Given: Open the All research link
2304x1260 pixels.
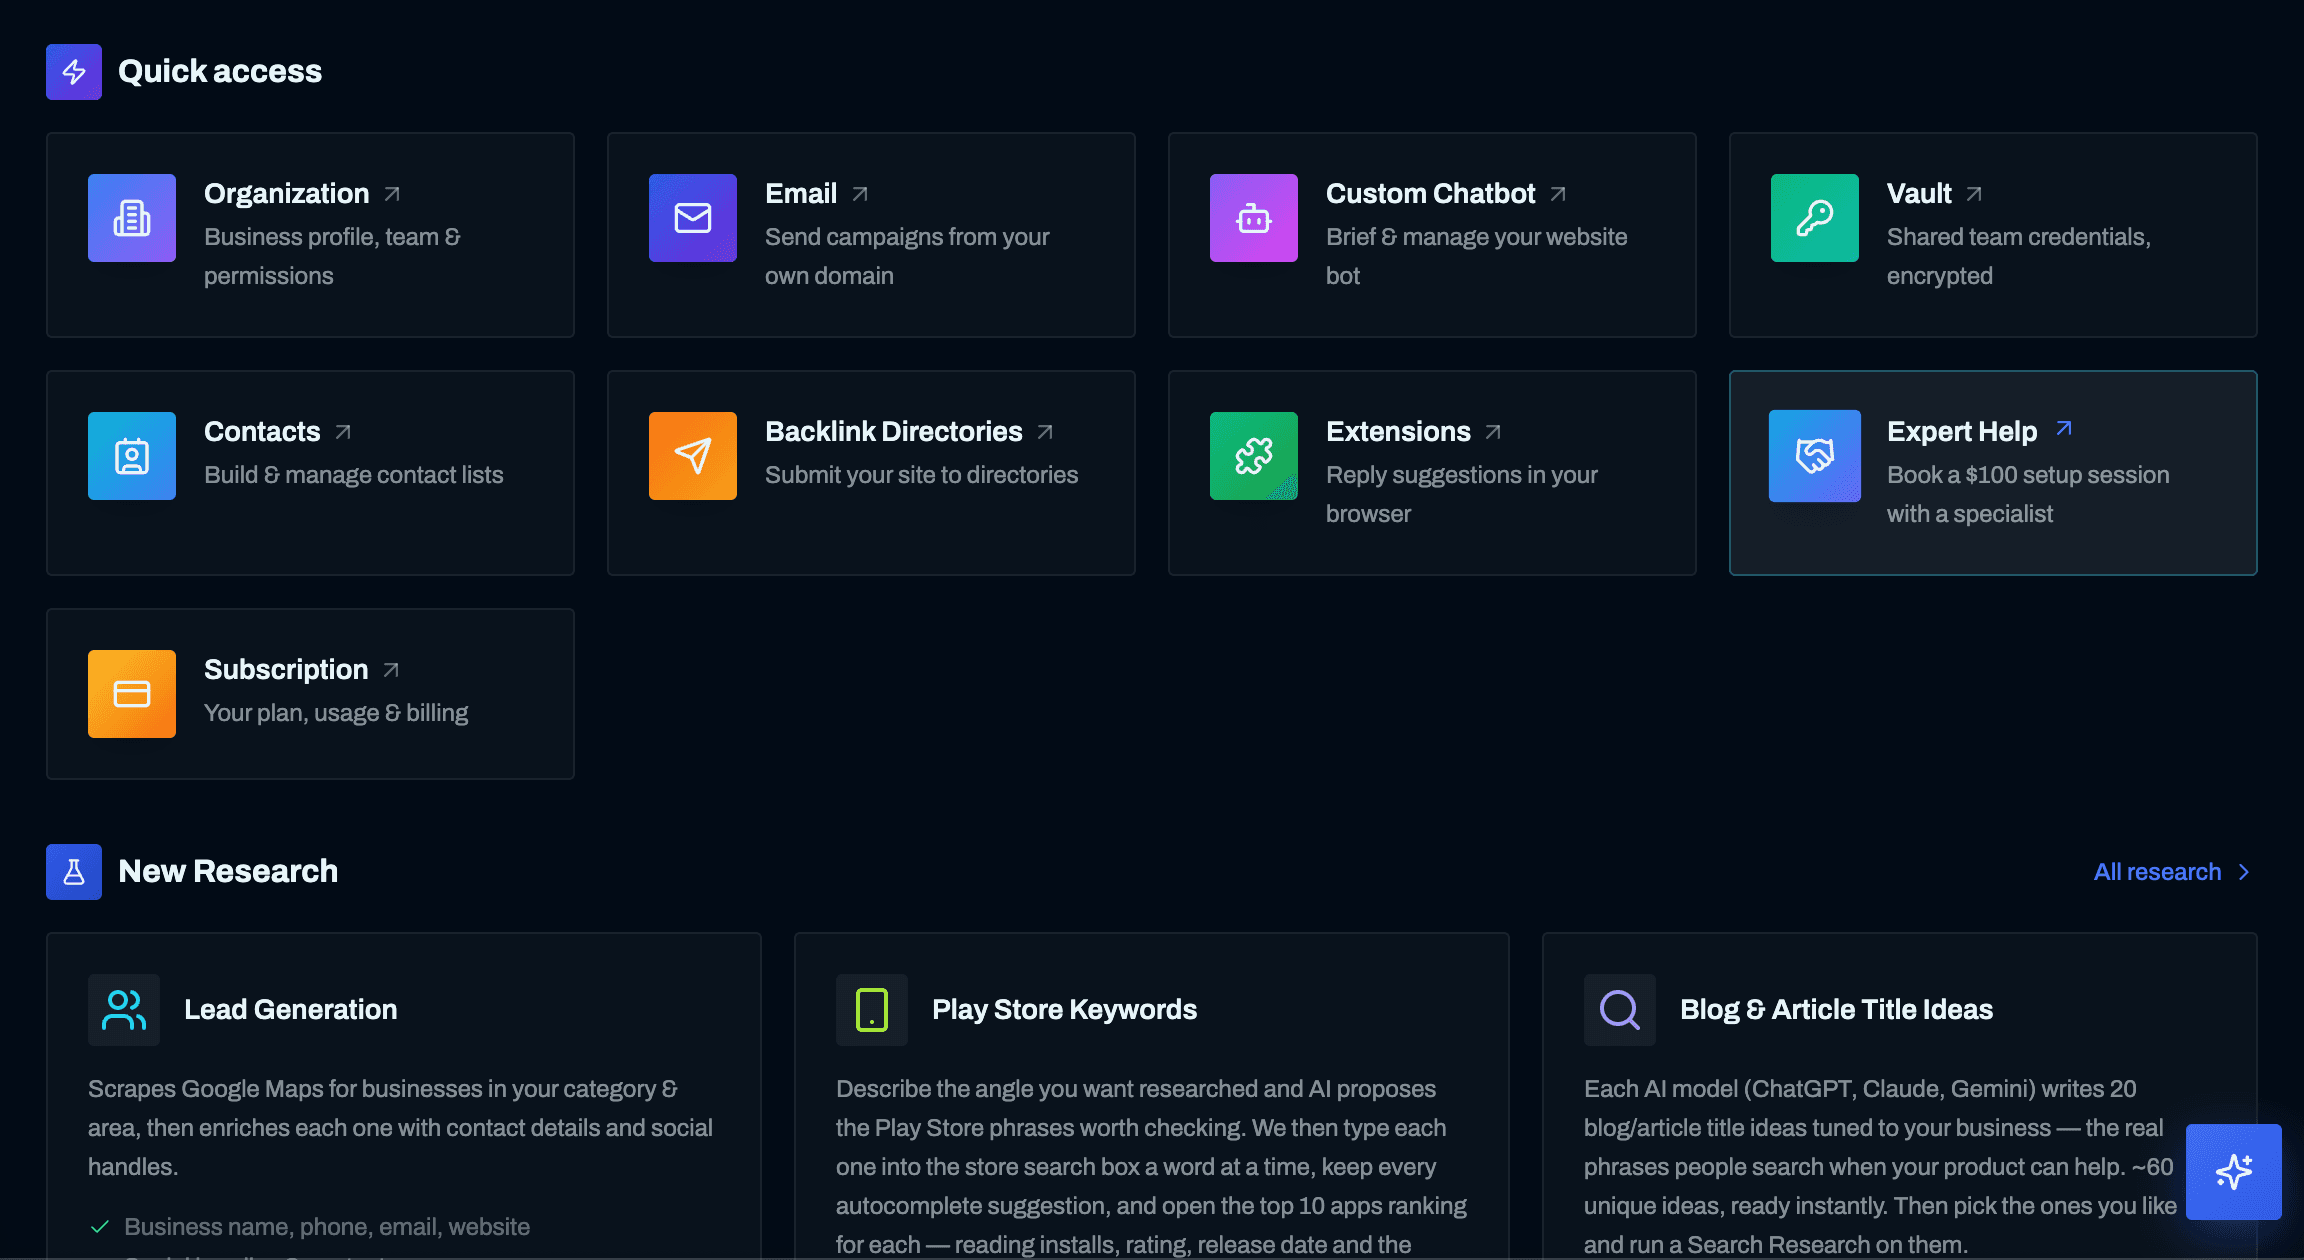Looking at the screenshot, I should (x=2158, y=872).
